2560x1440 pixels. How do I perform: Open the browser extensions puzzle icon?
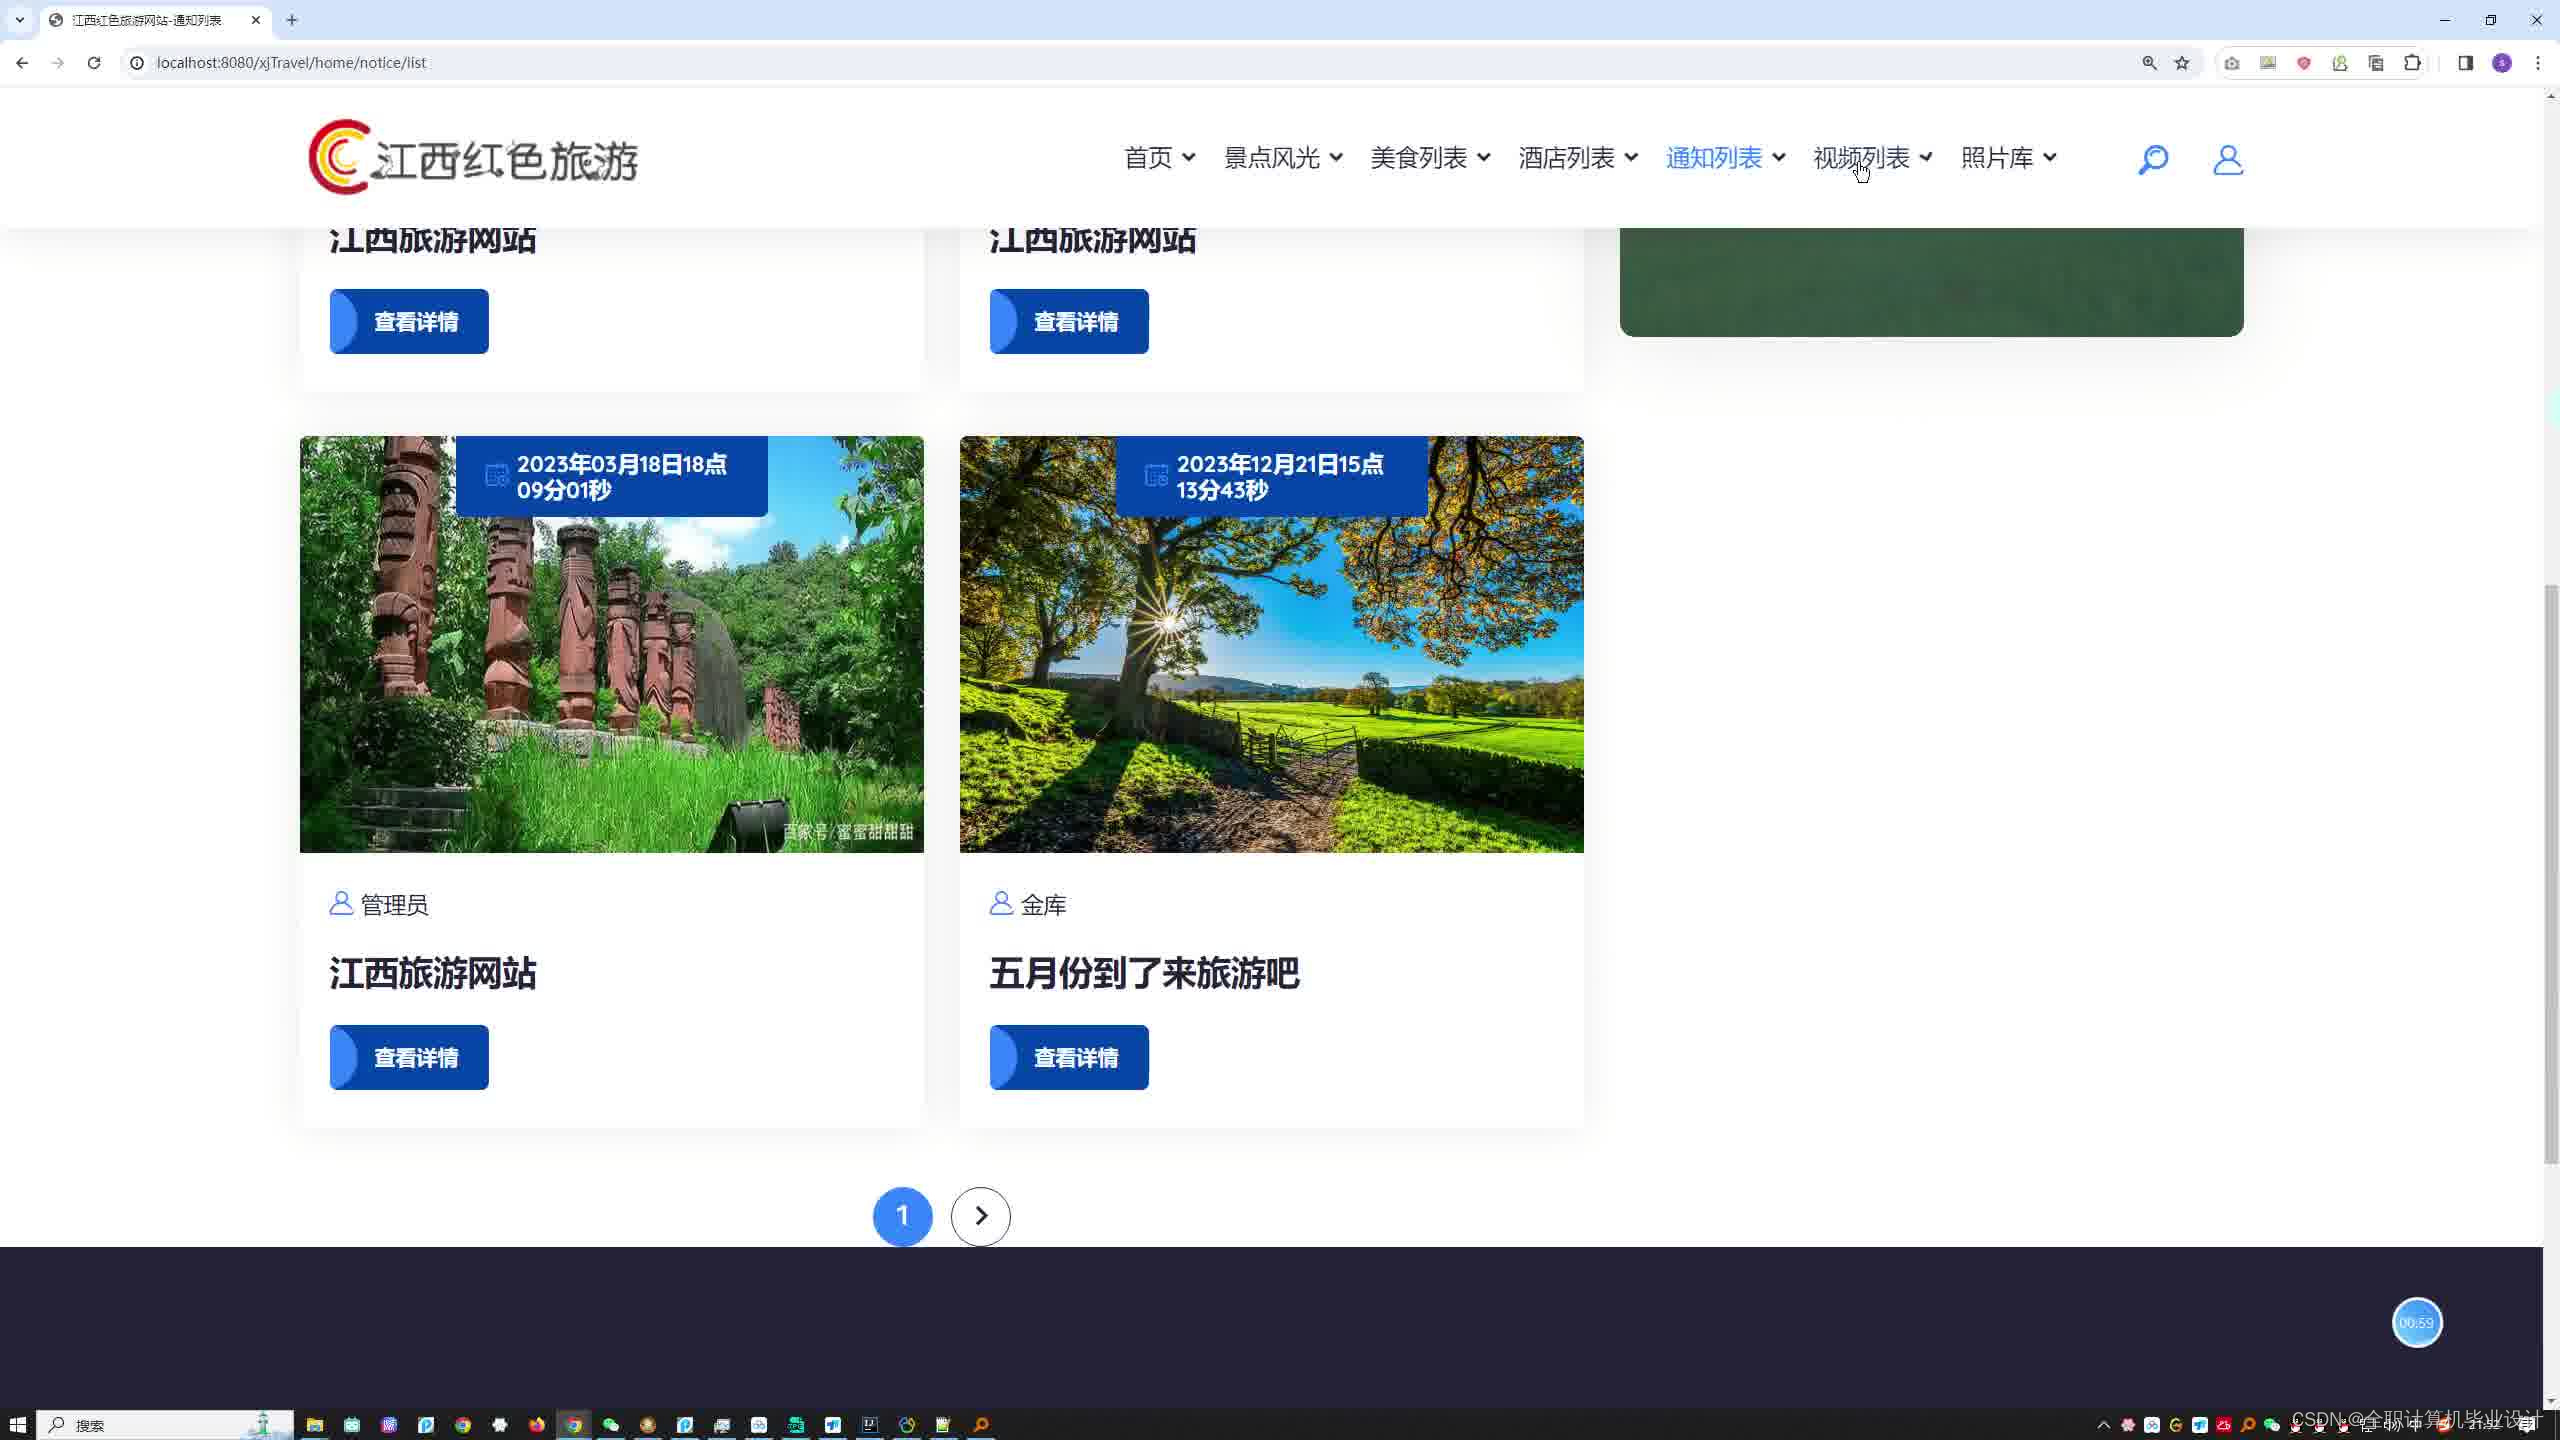click(x=2412, y=63)
